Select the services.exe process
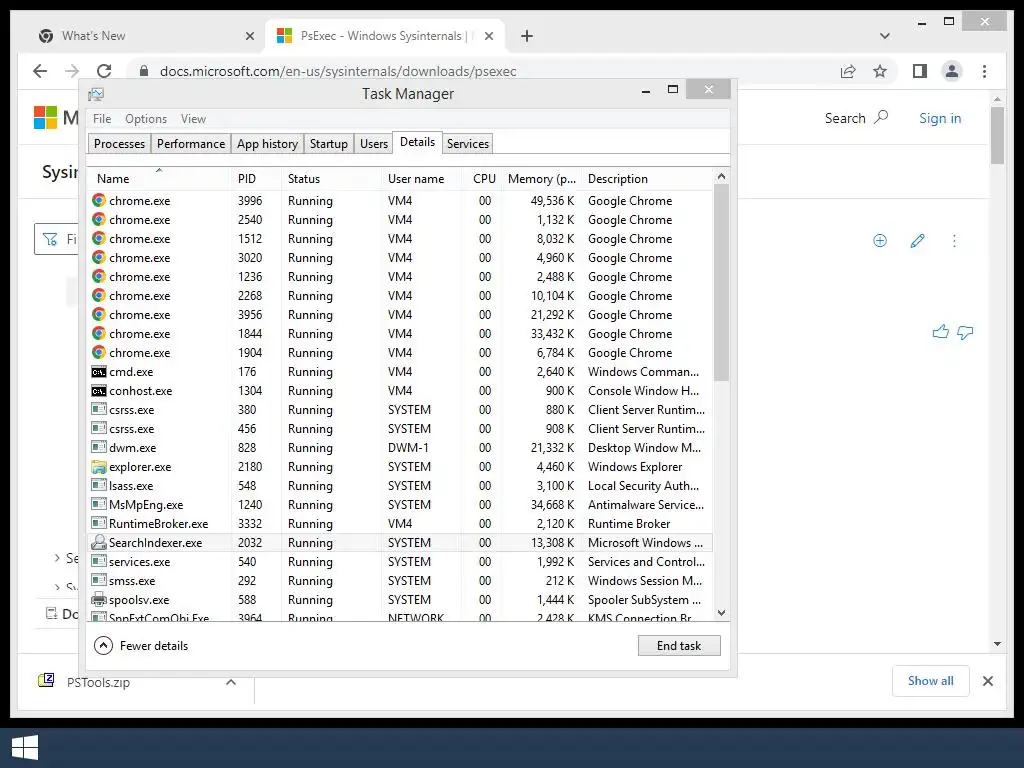Image resolution: width=1024 pixels, height=768 pixels. [x=400, y=562]
